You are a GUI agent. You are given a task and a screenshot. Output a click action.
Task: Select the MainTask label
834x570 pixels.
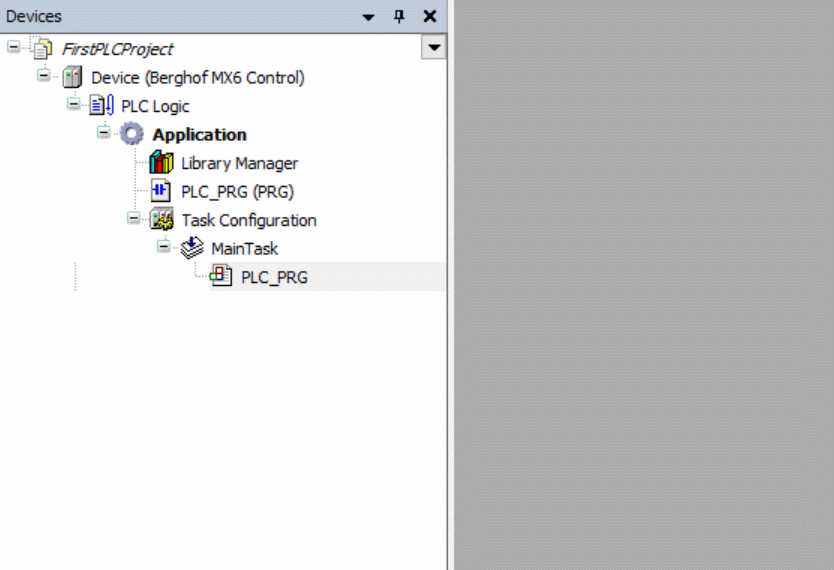[245, 248]
